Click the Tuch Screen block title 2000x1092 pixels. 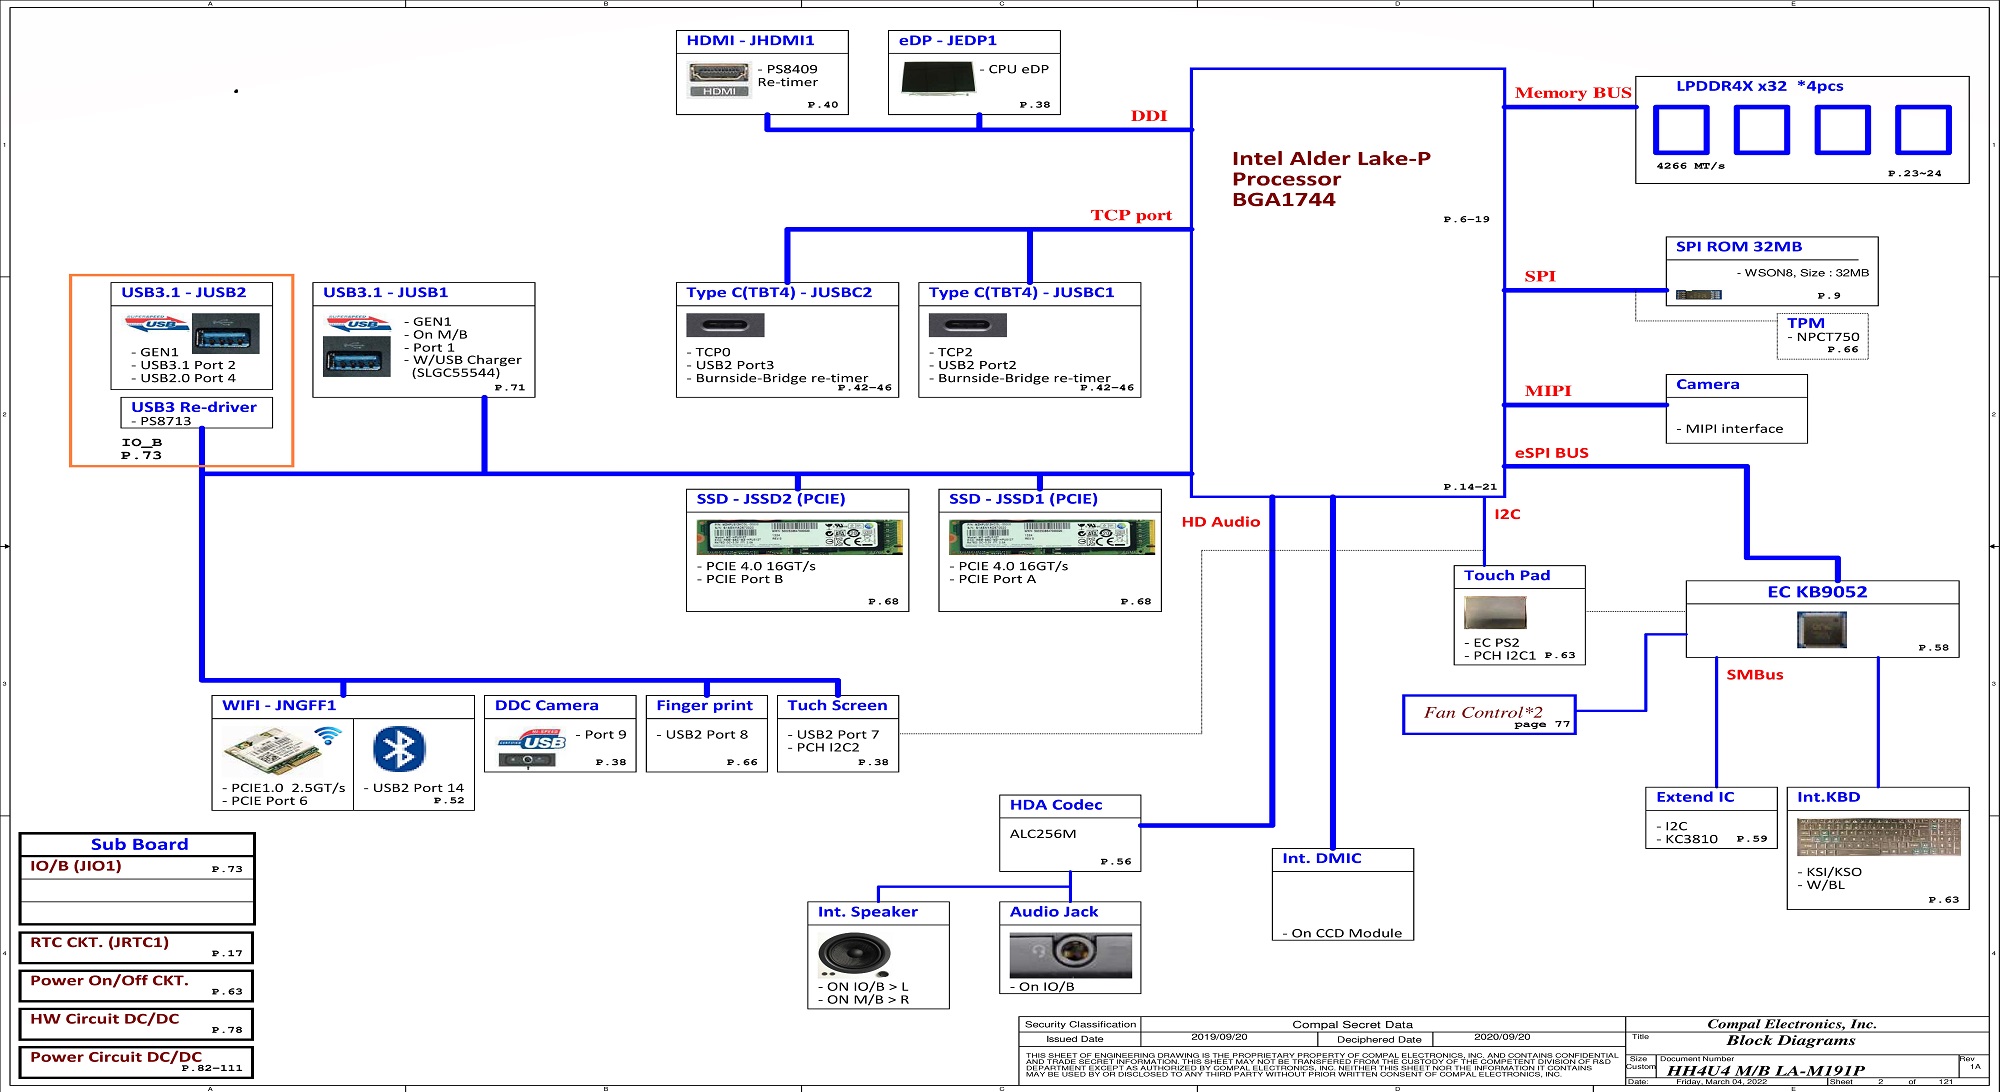(x=837, y=706)
